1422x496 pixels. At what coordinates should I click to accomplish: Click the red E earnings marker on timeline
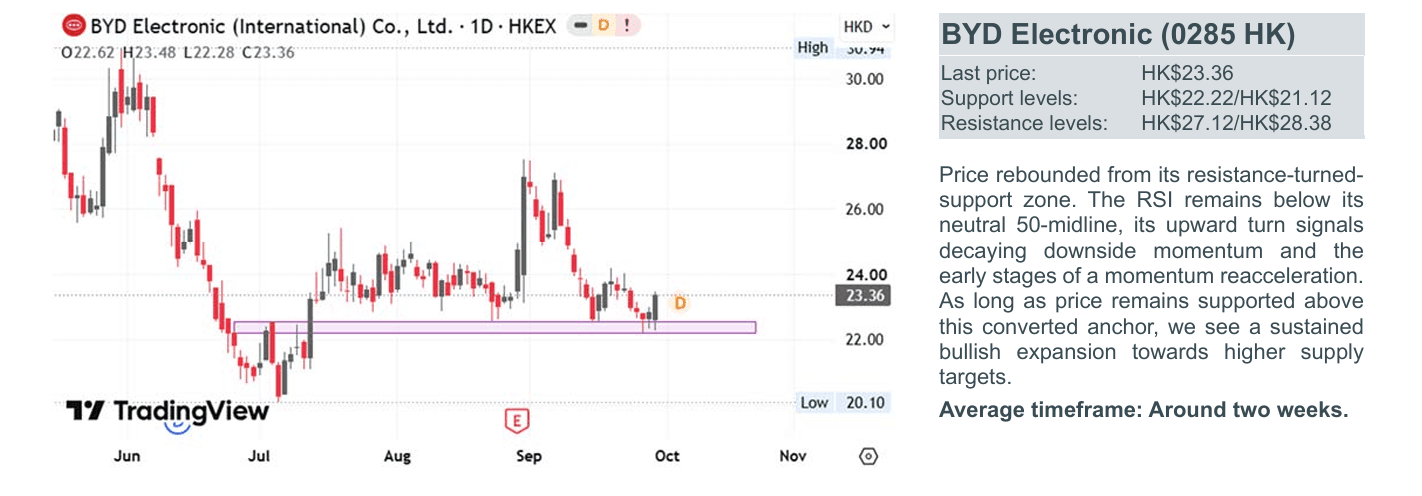516,421
